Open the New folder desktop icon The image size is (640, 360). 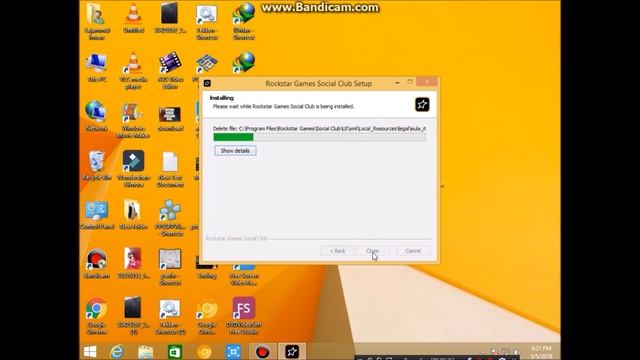pos(133,214)
